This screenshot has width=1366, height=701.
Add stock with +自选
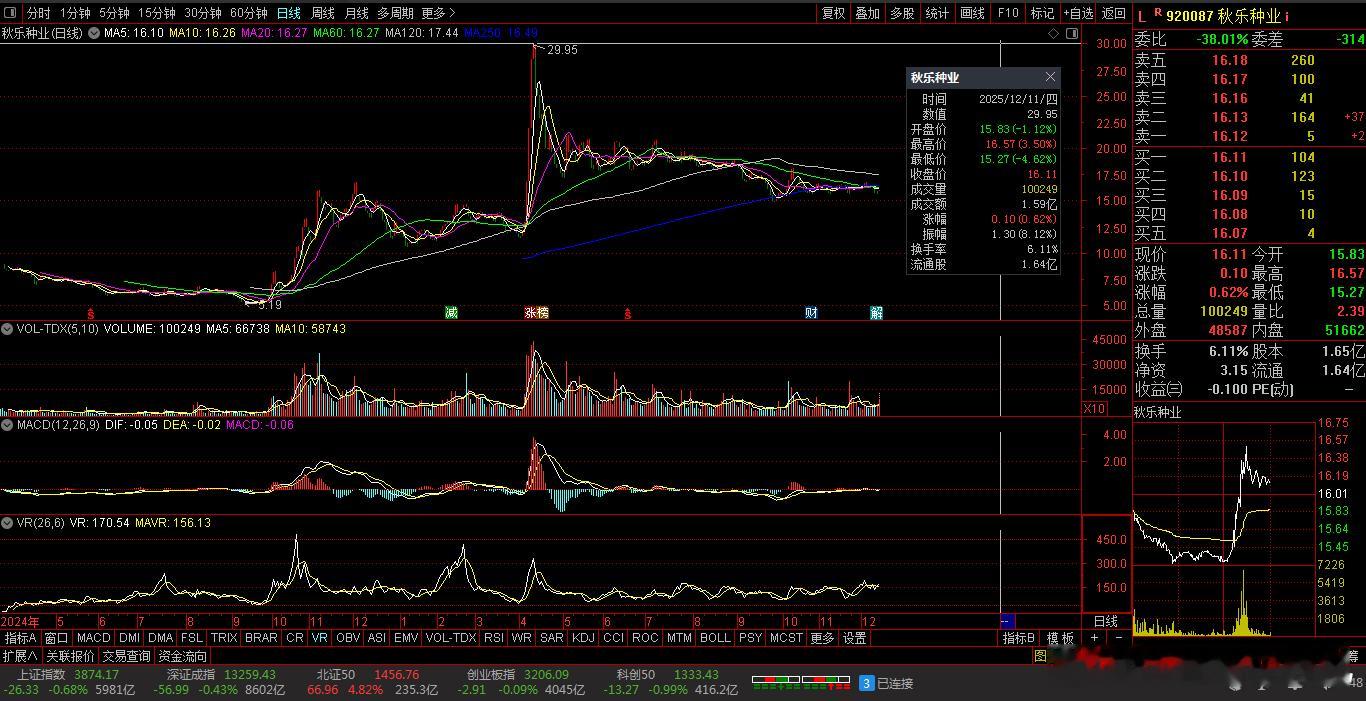point(1078,13)
